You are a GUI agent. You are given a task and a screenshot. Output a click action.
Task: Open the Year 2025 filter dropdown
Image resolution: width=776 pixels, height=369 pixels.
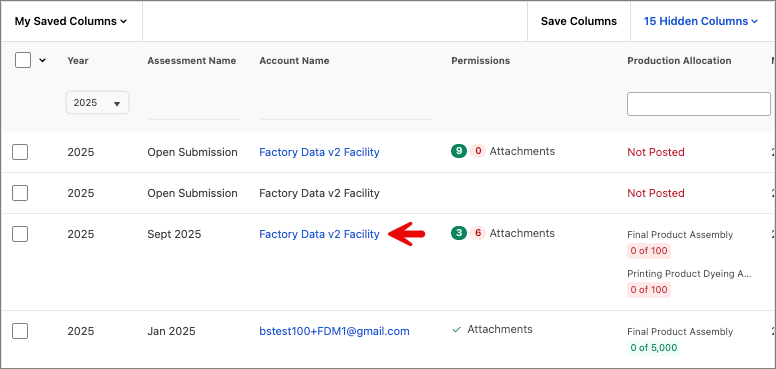[97, 103]
